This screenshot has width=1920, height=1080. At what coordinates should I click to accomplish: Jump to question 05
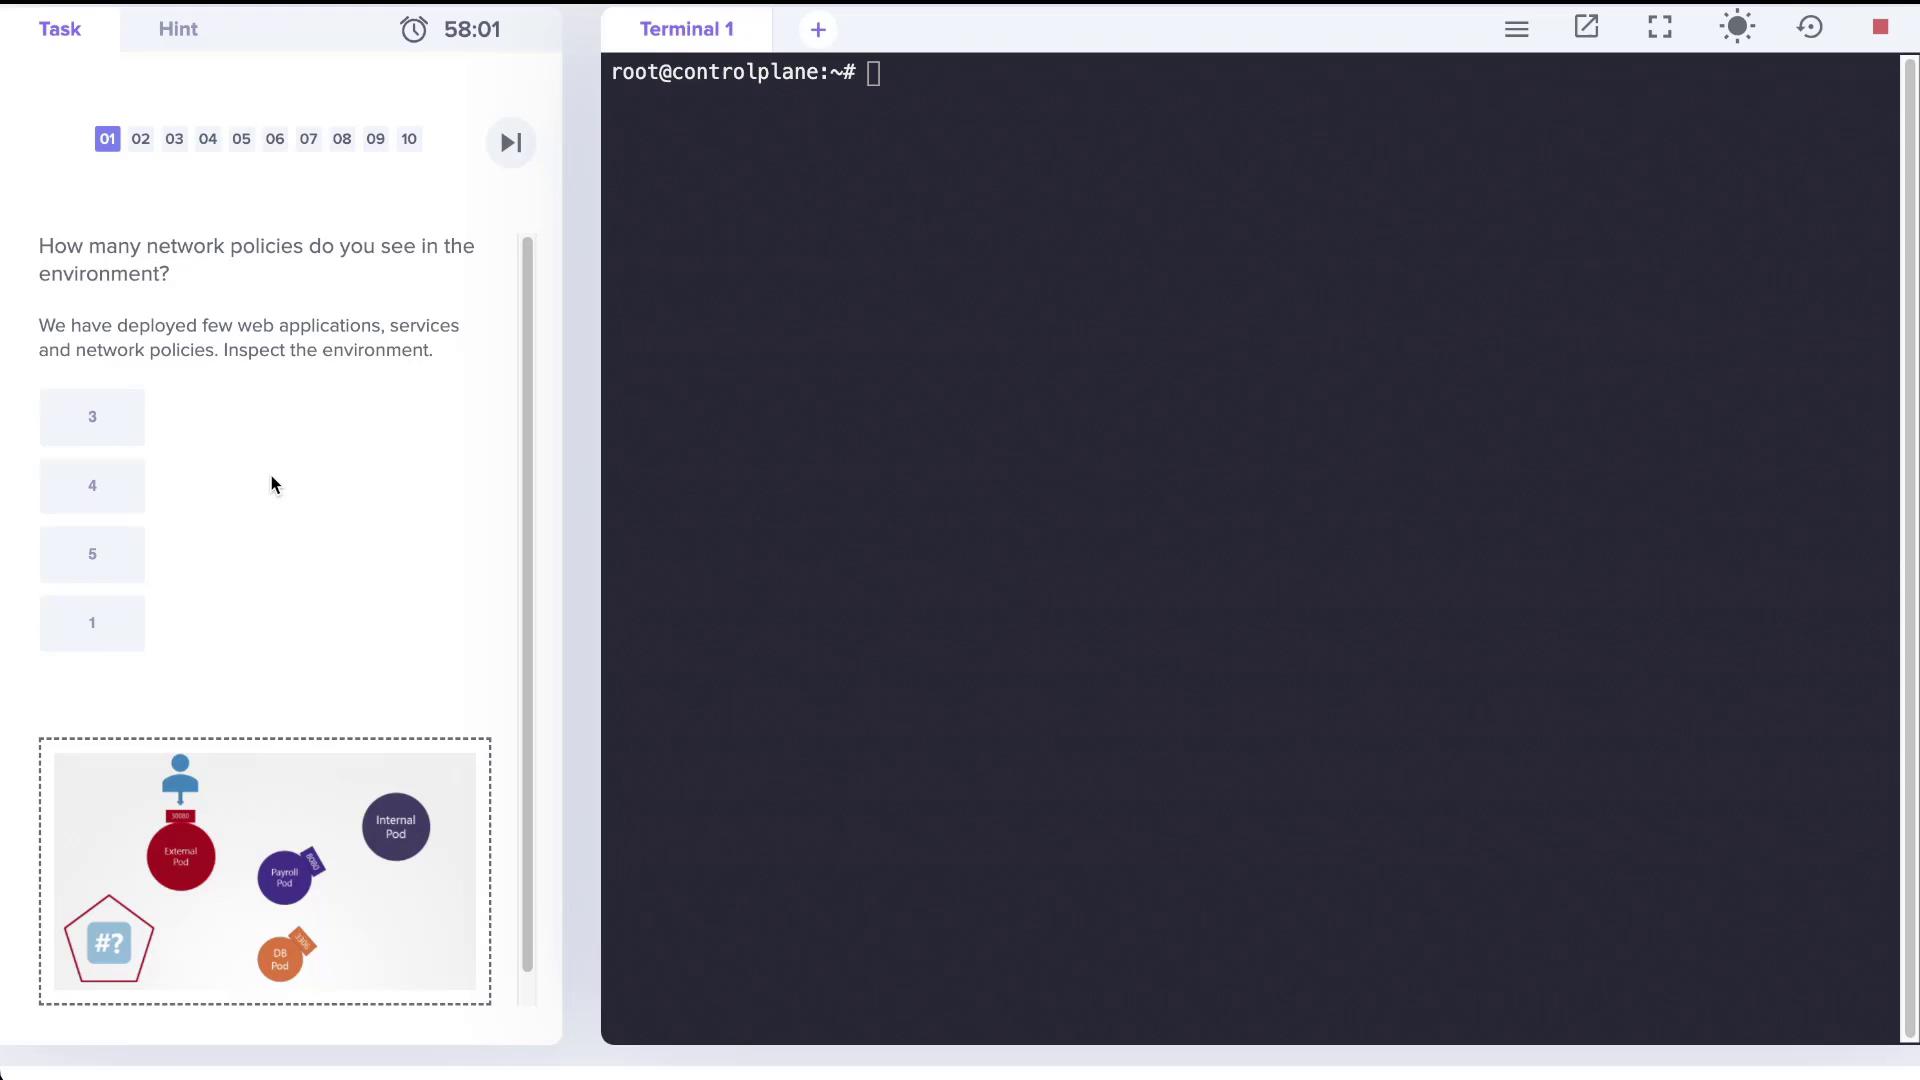[241, 139]
